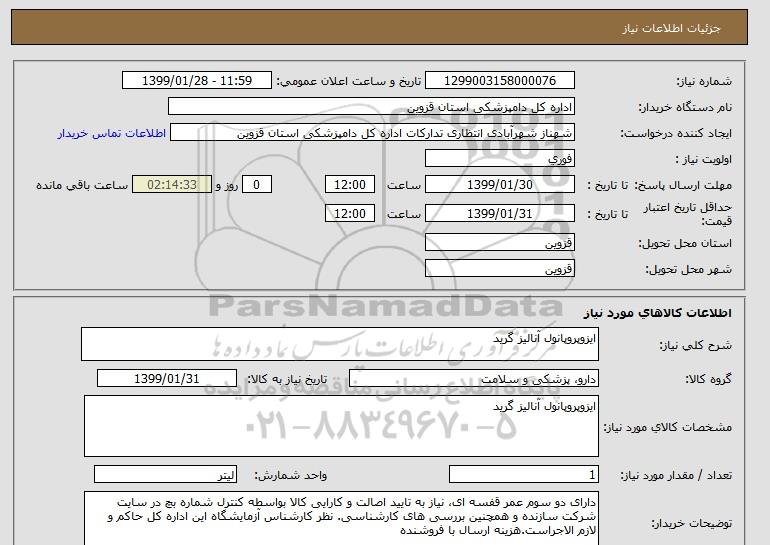Select the label نام دستگاه خریدار
This screenshot has height=545, width=770.
click(x=685, y=108)
